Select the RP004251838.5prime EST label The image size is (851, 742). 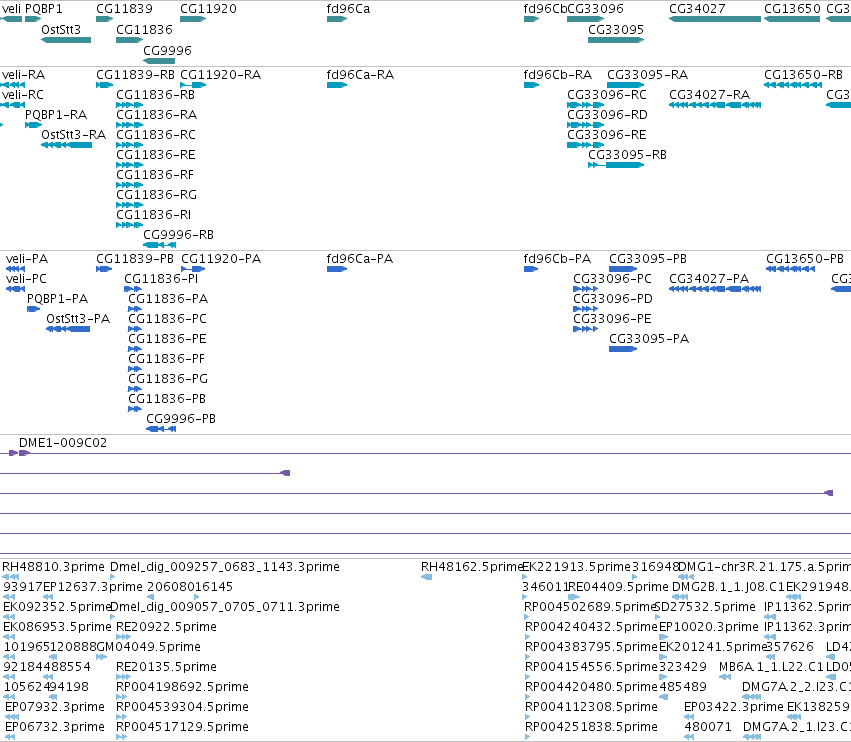[x=591, y=727]
